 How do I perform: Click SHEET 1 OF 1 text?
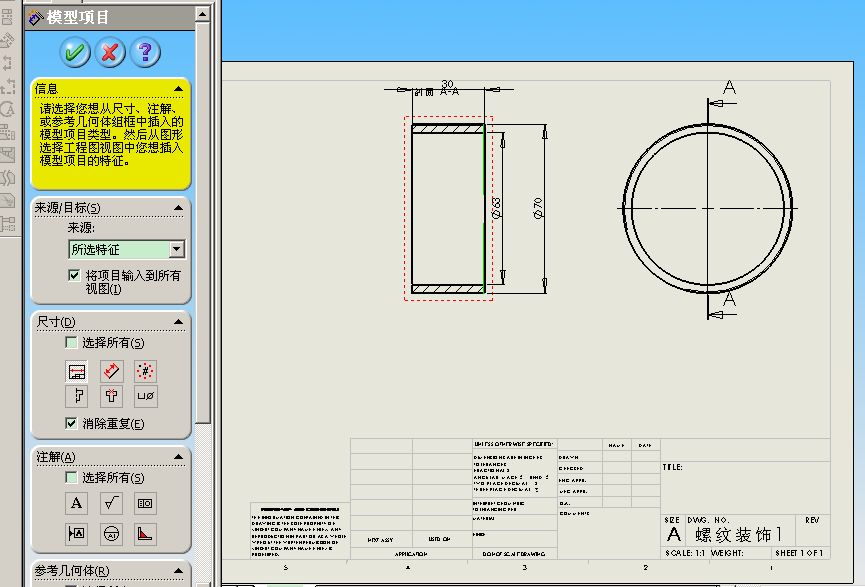click(x=799, y=553)
